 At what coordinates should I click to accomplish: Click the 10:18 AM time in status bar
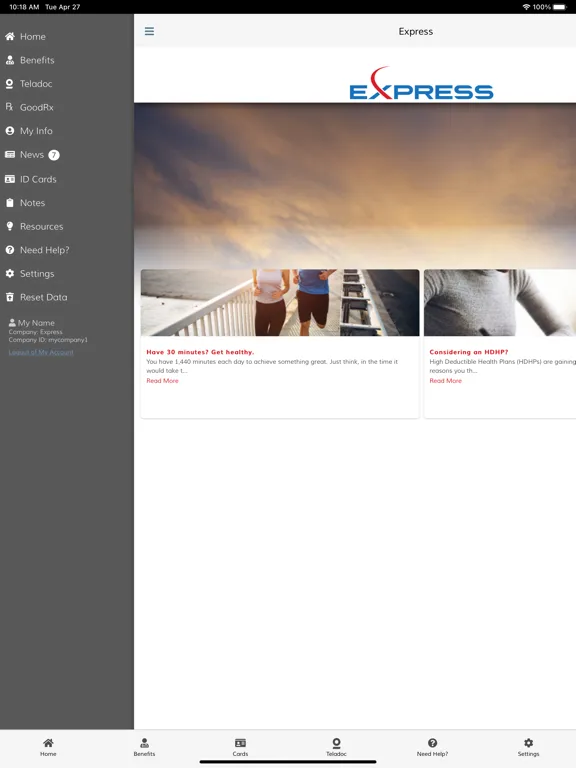[x=24, y=7]
